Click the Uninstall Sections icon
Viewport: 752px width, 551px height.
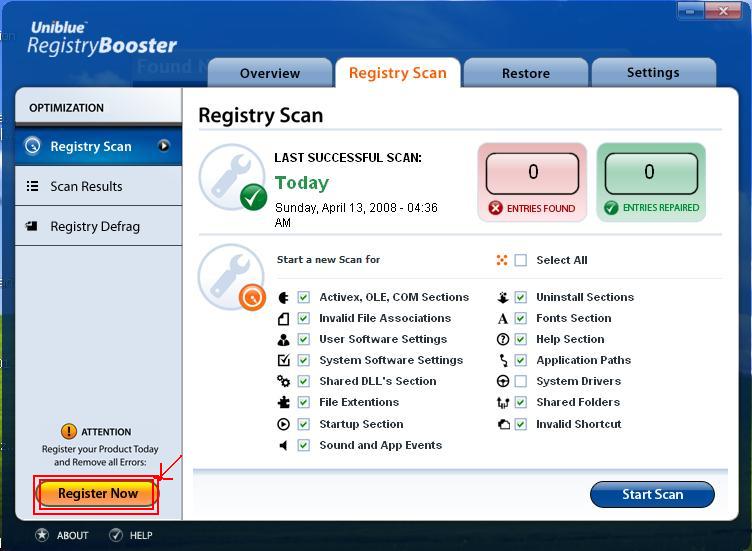pos(502,297)
